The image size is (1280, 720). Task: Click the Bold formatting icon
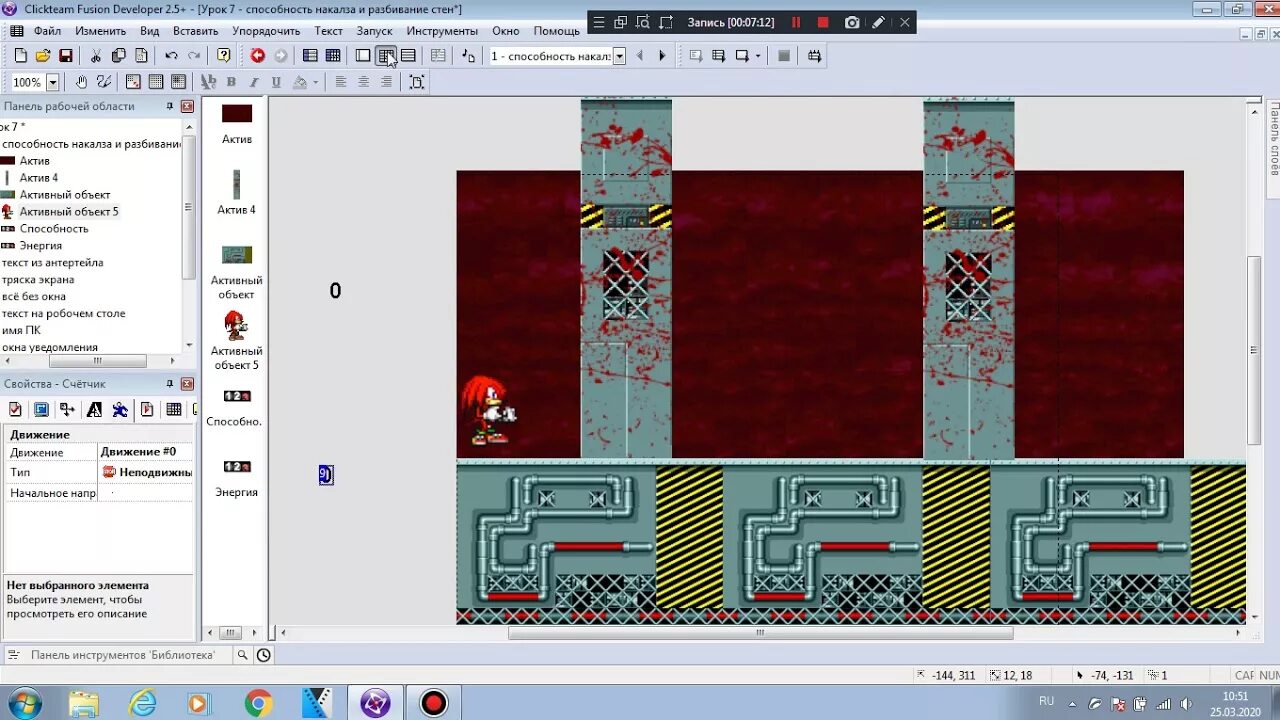(x=231, y=82)
